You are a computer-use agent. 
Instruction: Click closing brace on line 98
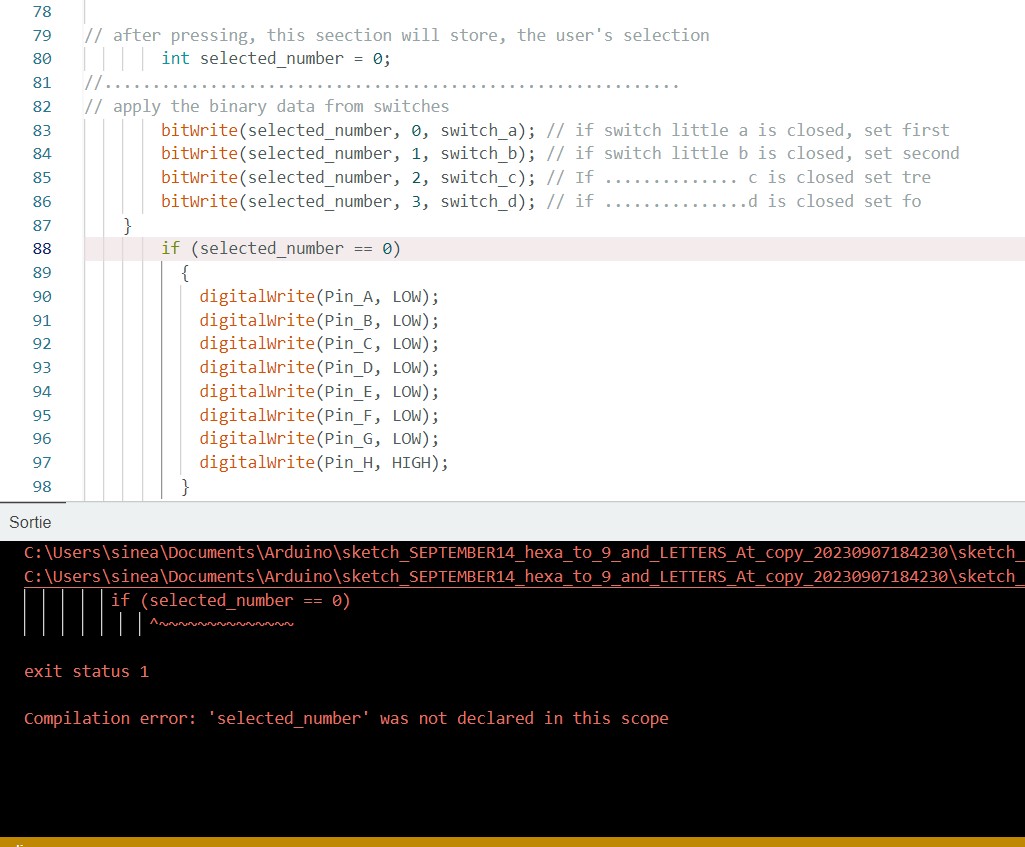click(185, 487)
